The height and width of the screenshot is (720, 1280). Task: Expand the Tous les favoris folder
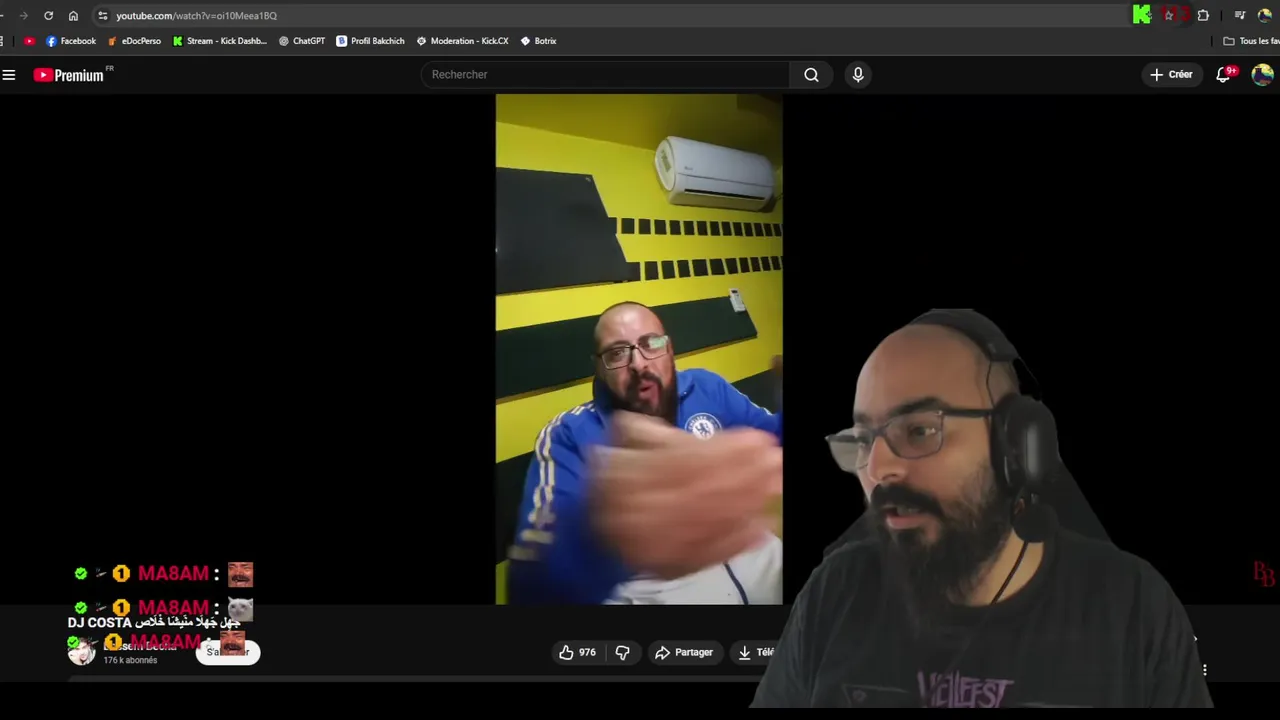(1251, 41)
